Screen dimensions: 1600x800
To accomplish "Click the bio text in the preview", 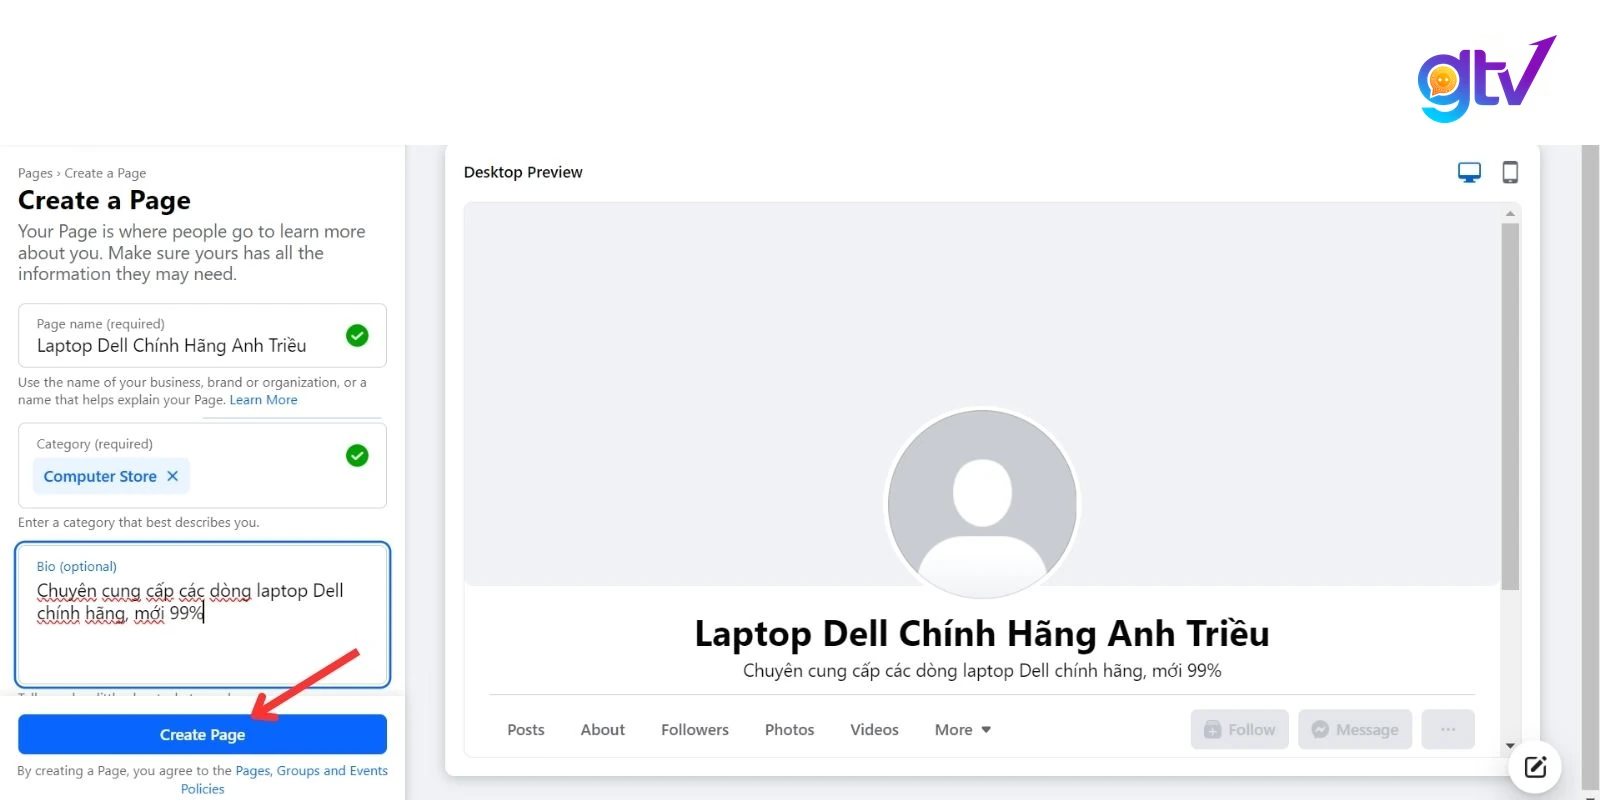I will [982, 671].
